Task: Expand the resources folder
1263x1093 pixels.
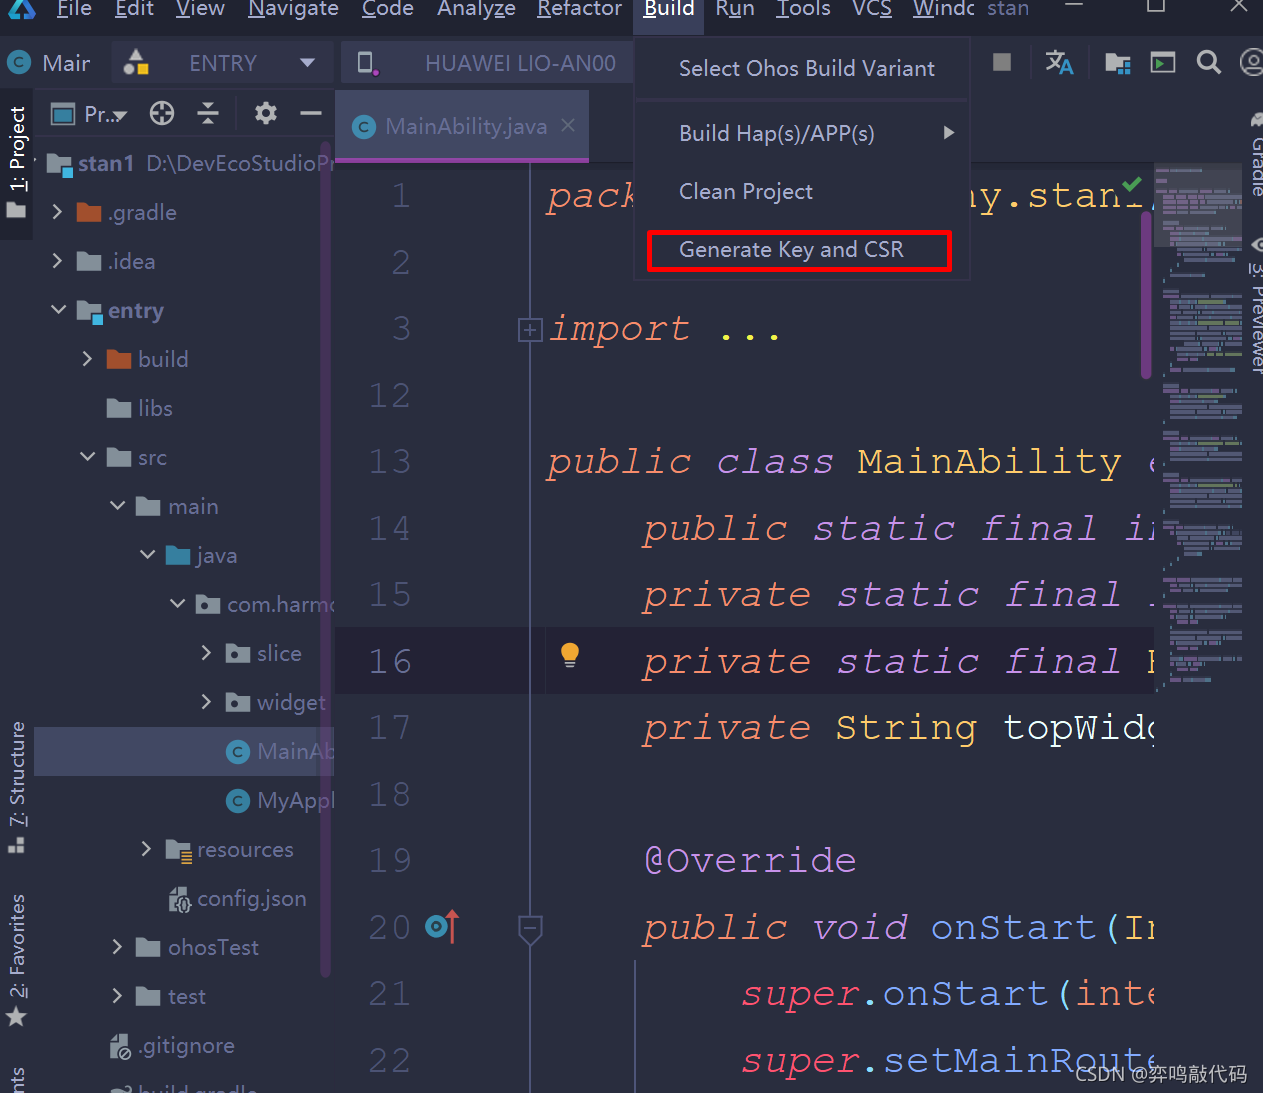Action: 146,849
